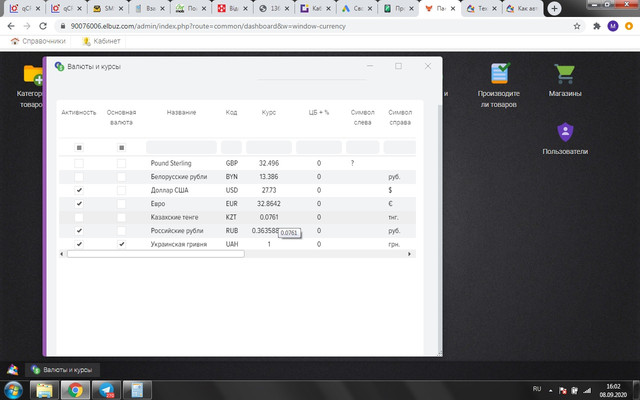Screen dimensions: 640x400
Task: Set Евро as main currency checkbox
Action: click(x=121, y=204)
